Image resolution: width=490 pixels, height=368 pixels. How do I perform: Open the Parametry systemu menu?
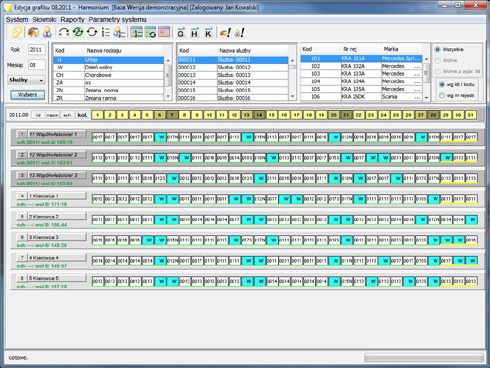(117, 20)
